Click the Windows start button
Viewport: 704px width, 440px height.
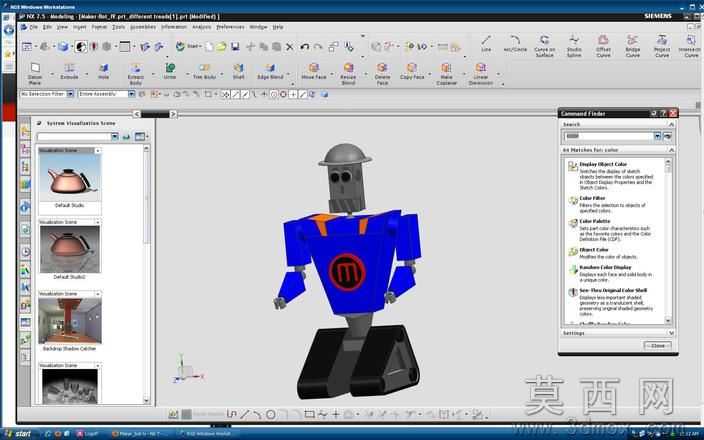[x=17, y=434]
